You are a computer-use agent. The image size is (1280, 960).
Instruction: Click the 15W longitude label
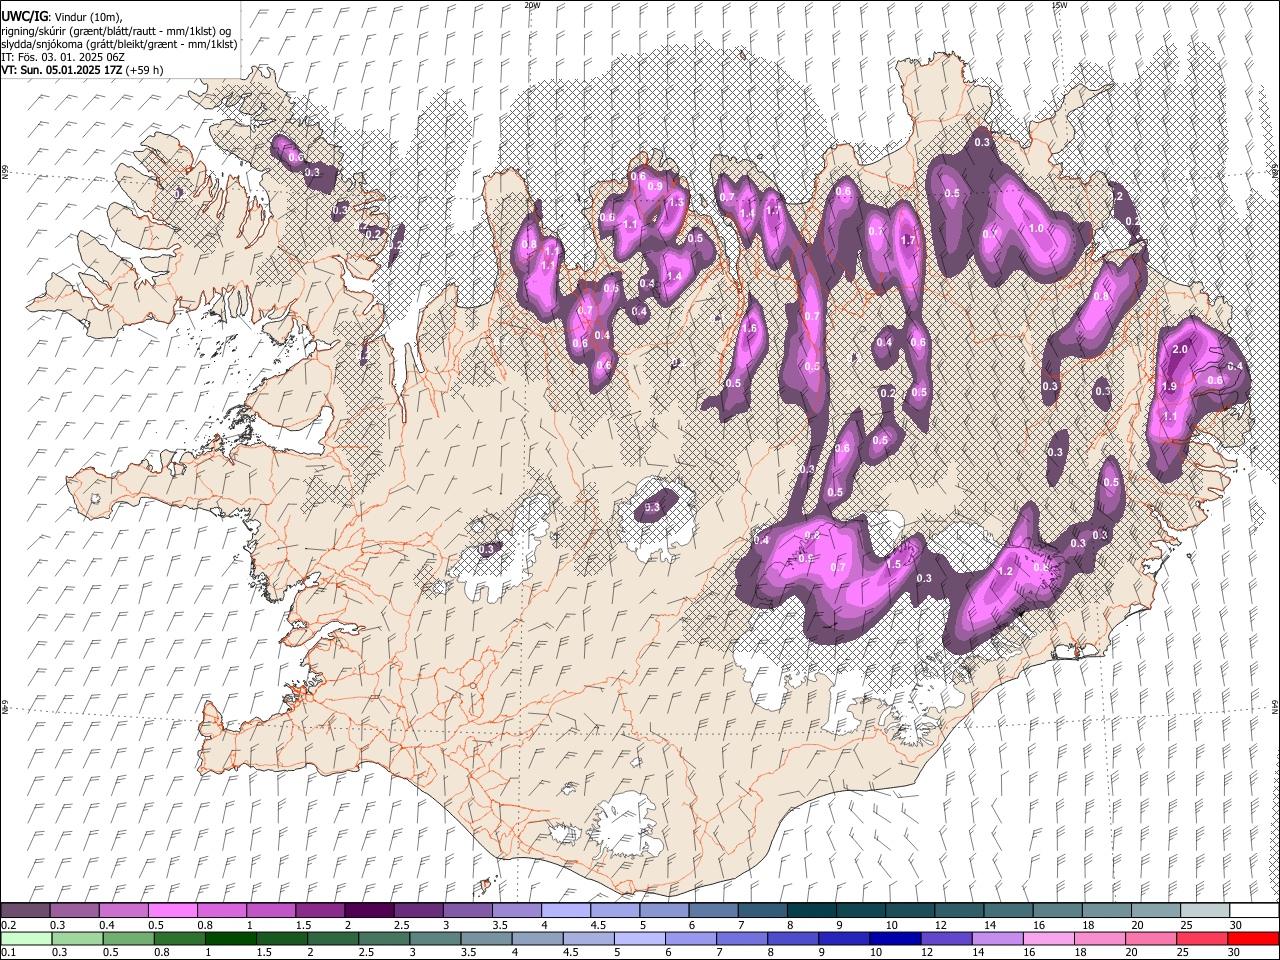[1059, 5]
